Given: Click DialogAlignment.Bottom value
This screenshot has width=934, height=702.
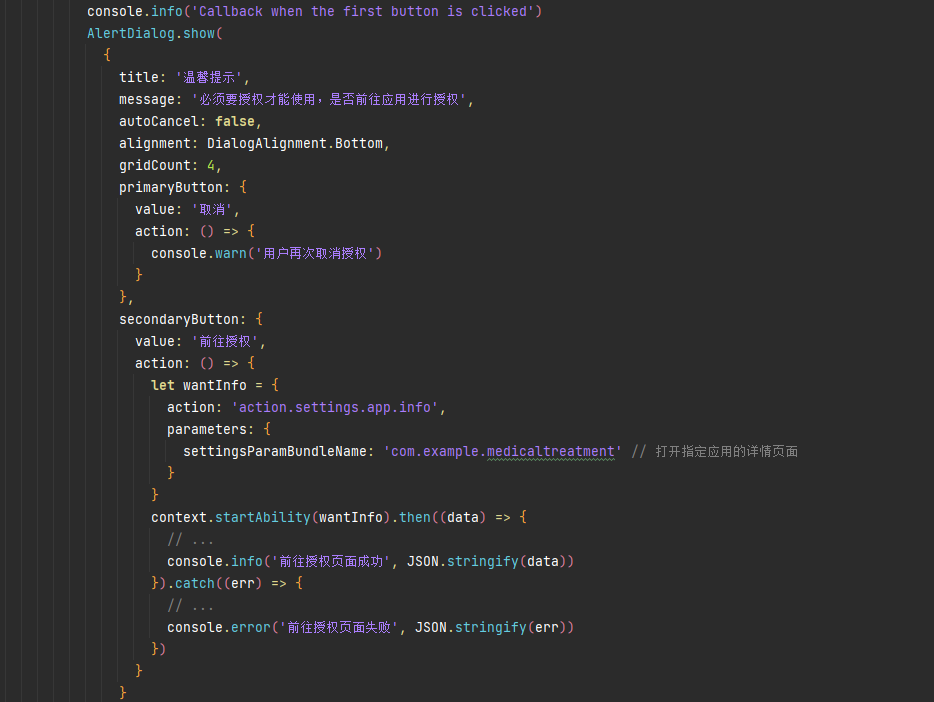Looking at the screenshot, I should 295,143.
